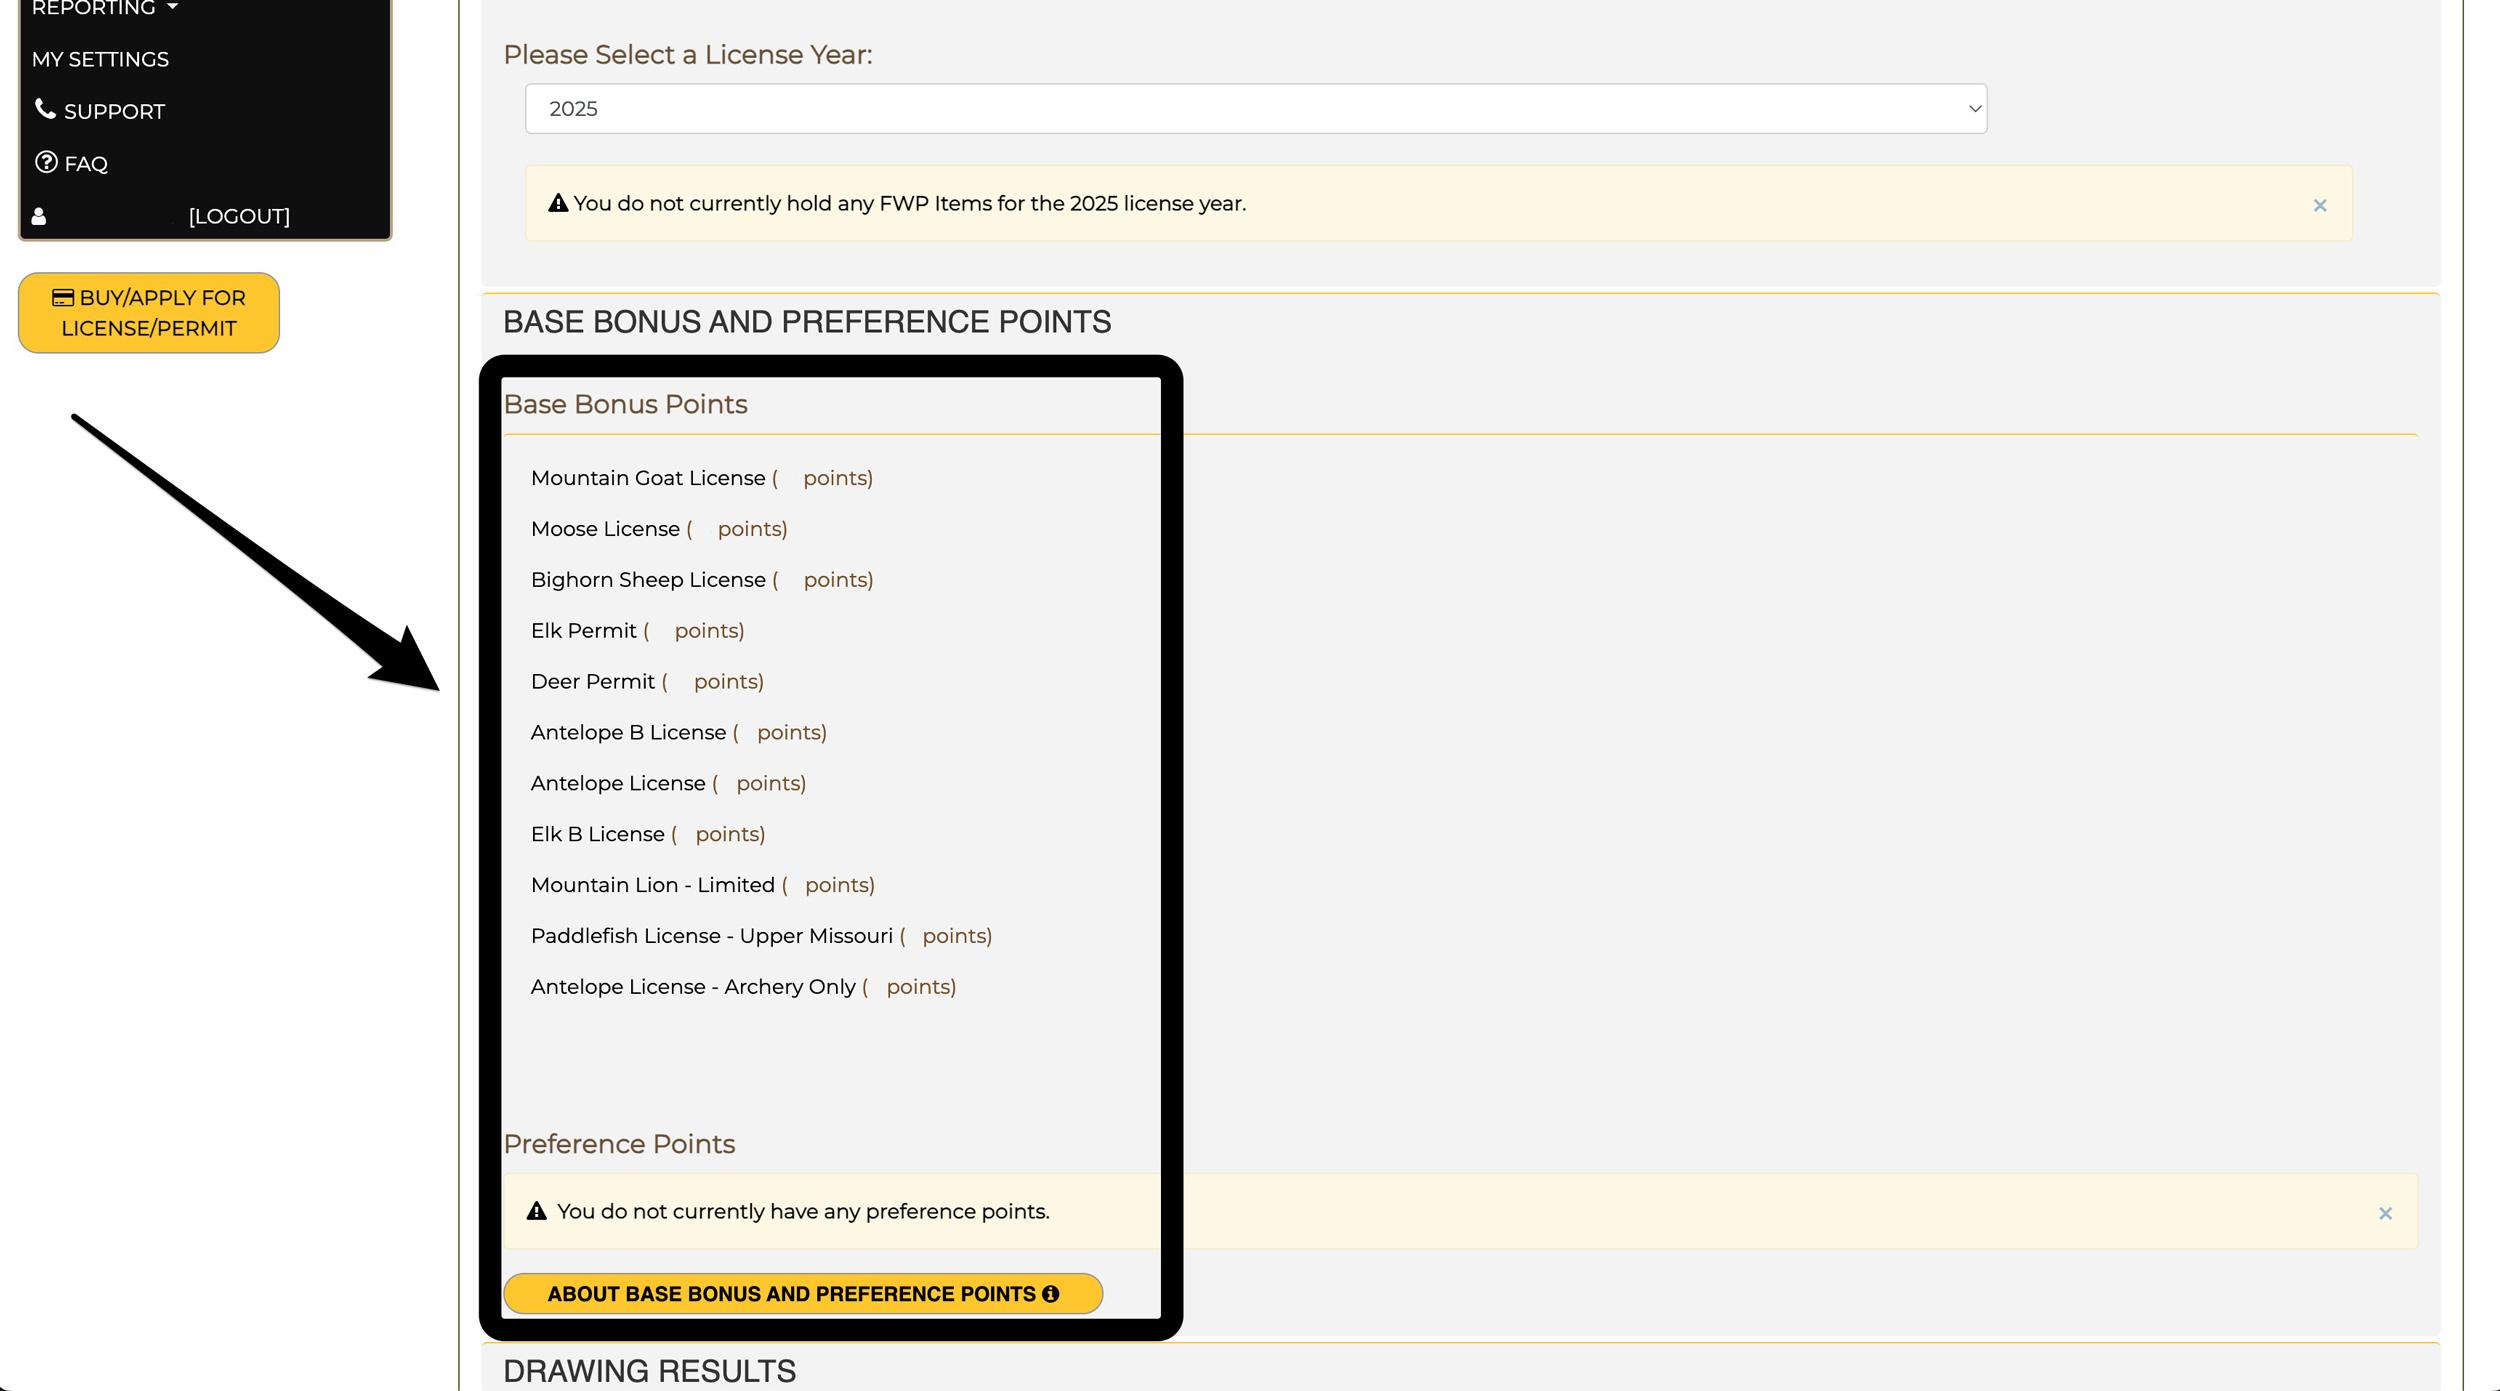Click the user profile icon in sidebar
Image resolution: width=2500 pixels, height=1391 pixels.
39,216
